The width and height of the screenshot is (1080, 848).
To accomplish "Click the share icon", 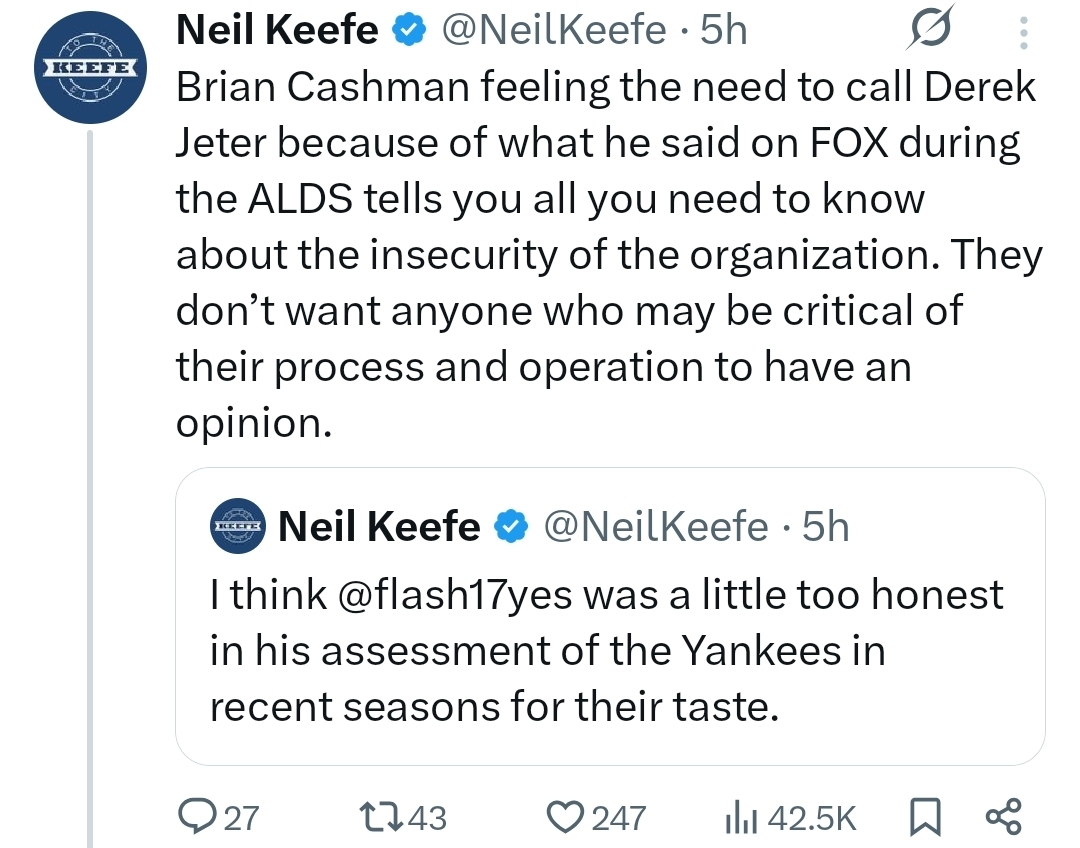I will (1003, 816).
